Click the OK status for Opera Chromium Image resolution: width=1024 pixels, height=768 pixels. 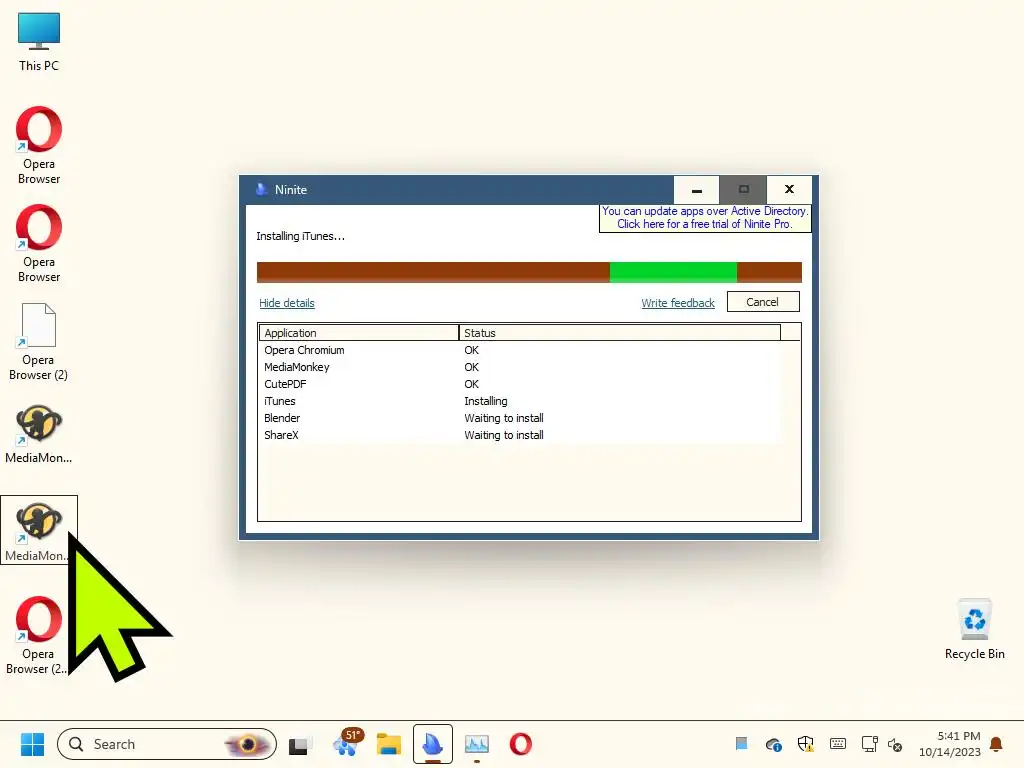click(x=472, y=350)
